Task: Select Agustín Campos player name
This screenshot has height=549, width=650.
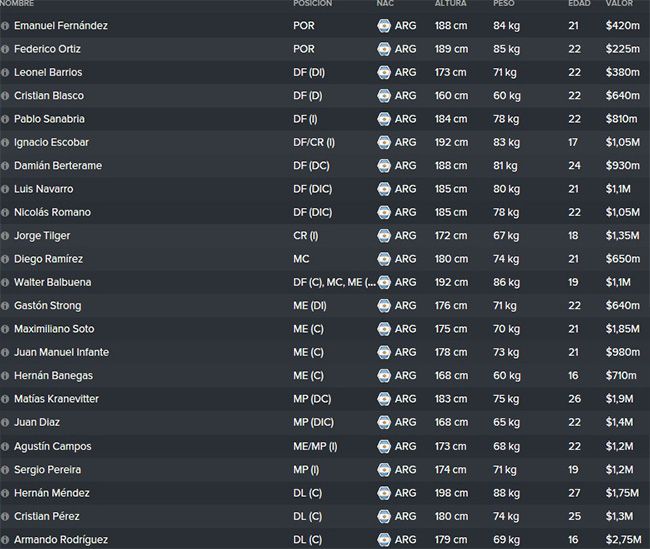Action: click(x=53, y=447)
